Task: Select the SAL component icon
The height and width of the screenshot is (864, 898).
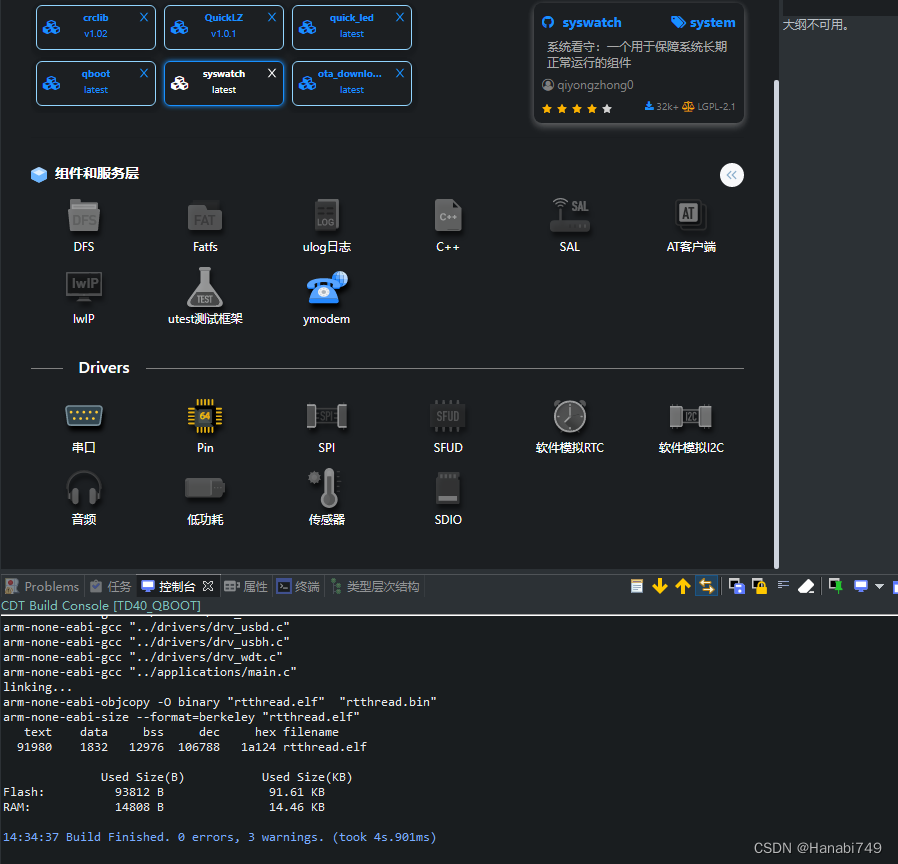Action: 569,215
